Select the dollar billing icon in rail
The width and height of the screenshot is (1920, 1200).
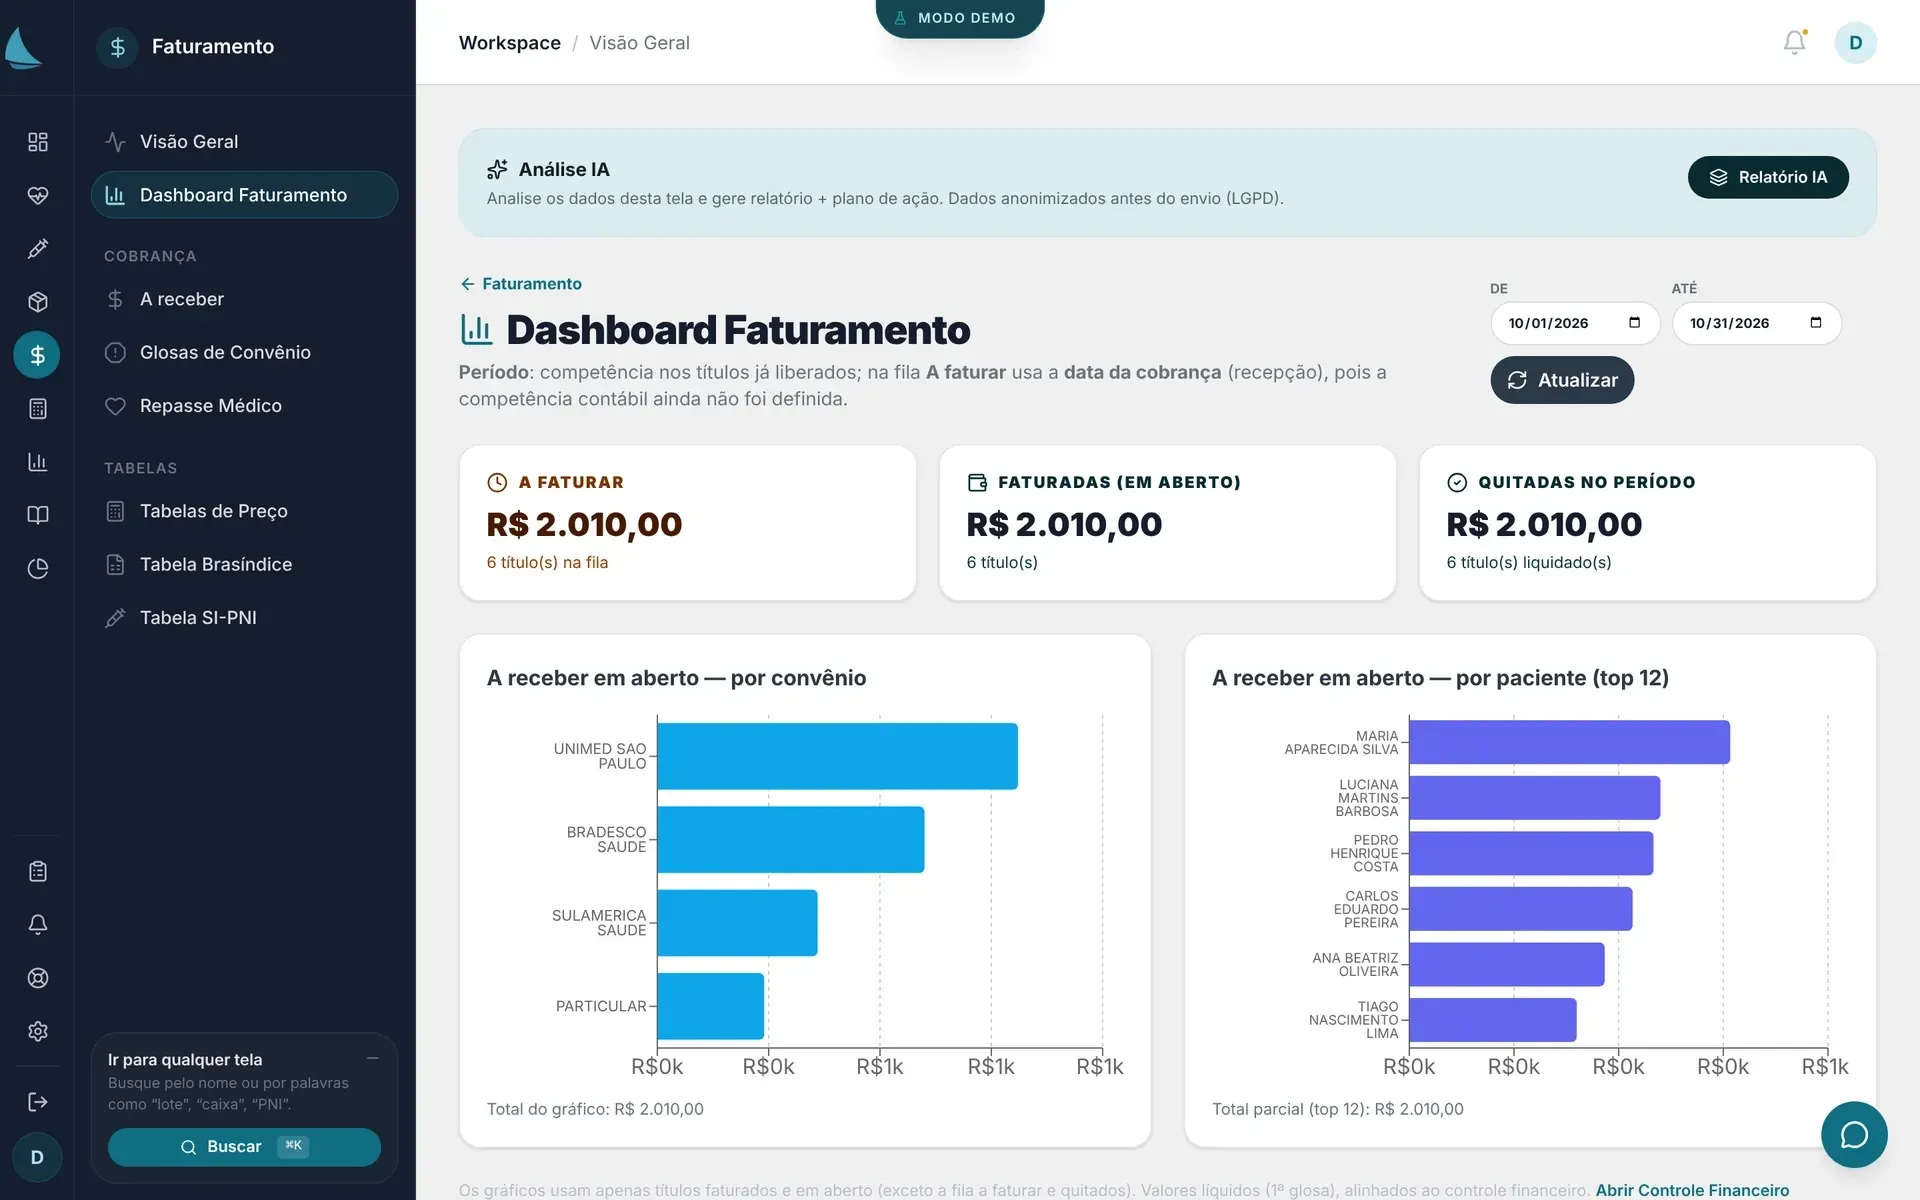pyautogui.click(x=37, y=355)
